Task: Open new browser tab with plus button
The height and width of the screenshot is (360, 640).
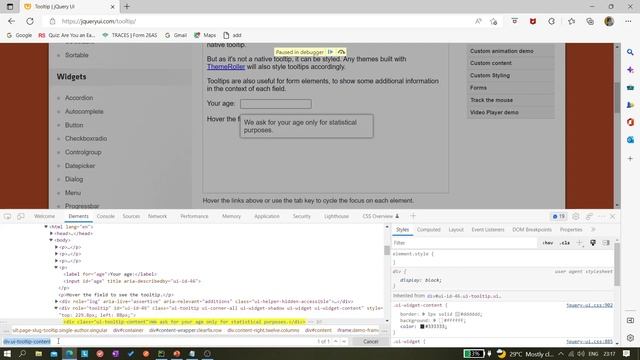Action: [x=127, y=7]
